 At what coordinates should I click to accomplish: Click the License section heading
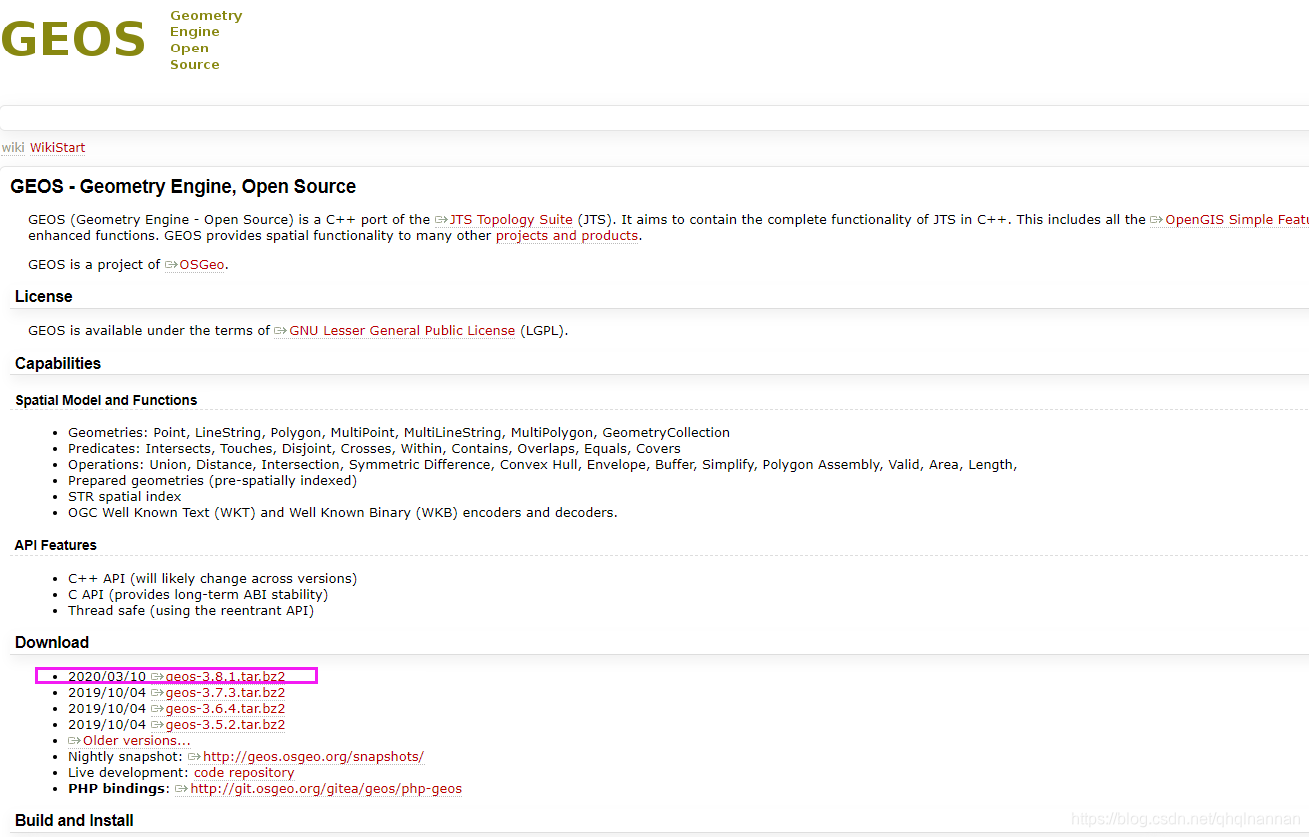(x=44, y=297)
